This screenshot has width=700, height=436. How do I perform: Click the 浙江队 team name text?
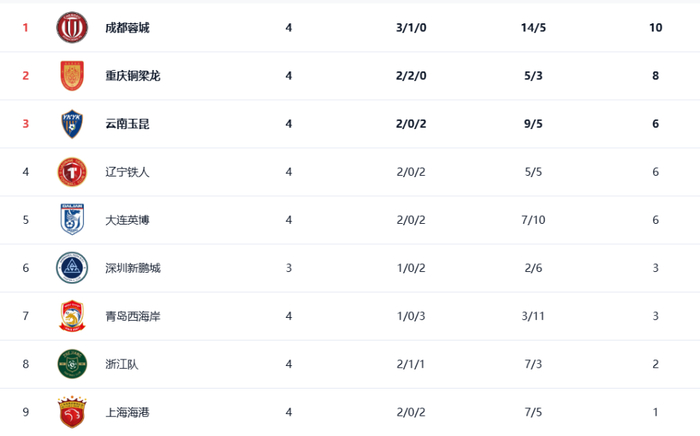pos(121,364)
